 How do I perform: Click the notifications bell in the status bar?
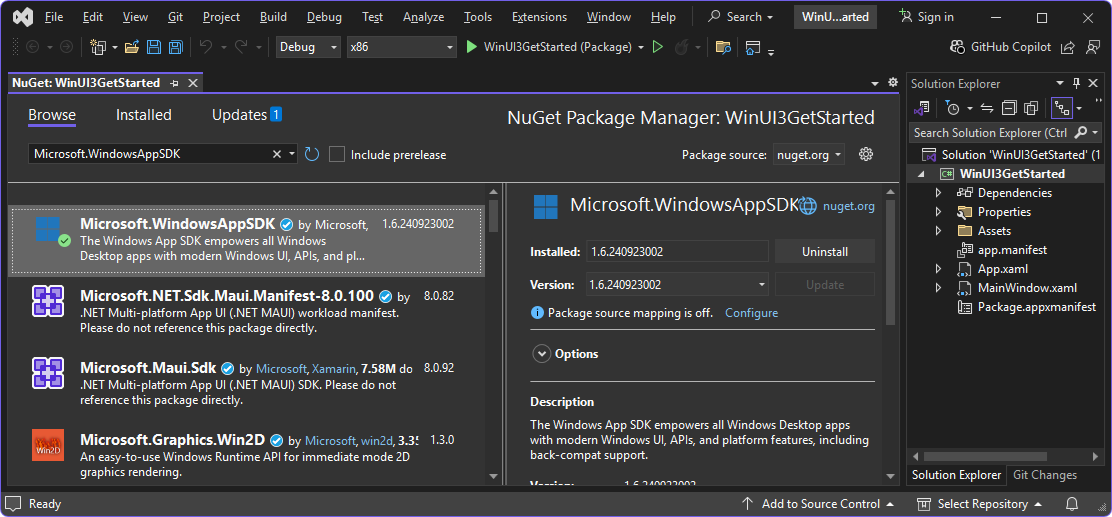pyautogui.click(x=1072, y=504)
